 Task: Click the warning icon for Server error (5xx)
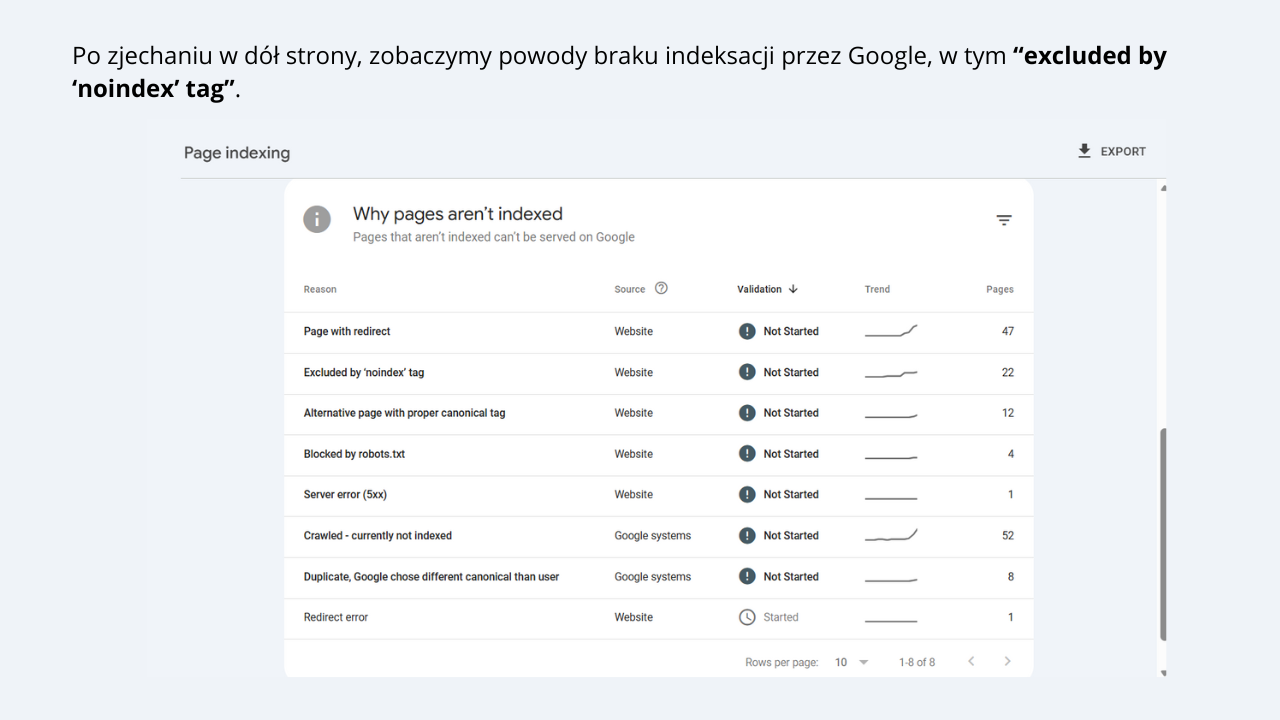coord(746,494)
